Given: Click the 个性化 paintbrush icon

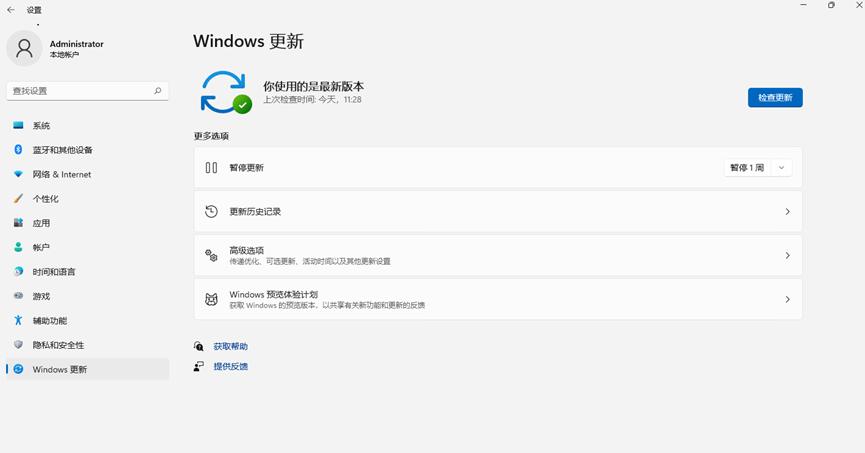Looking at the screenshot, I should [x=18, y=198].
